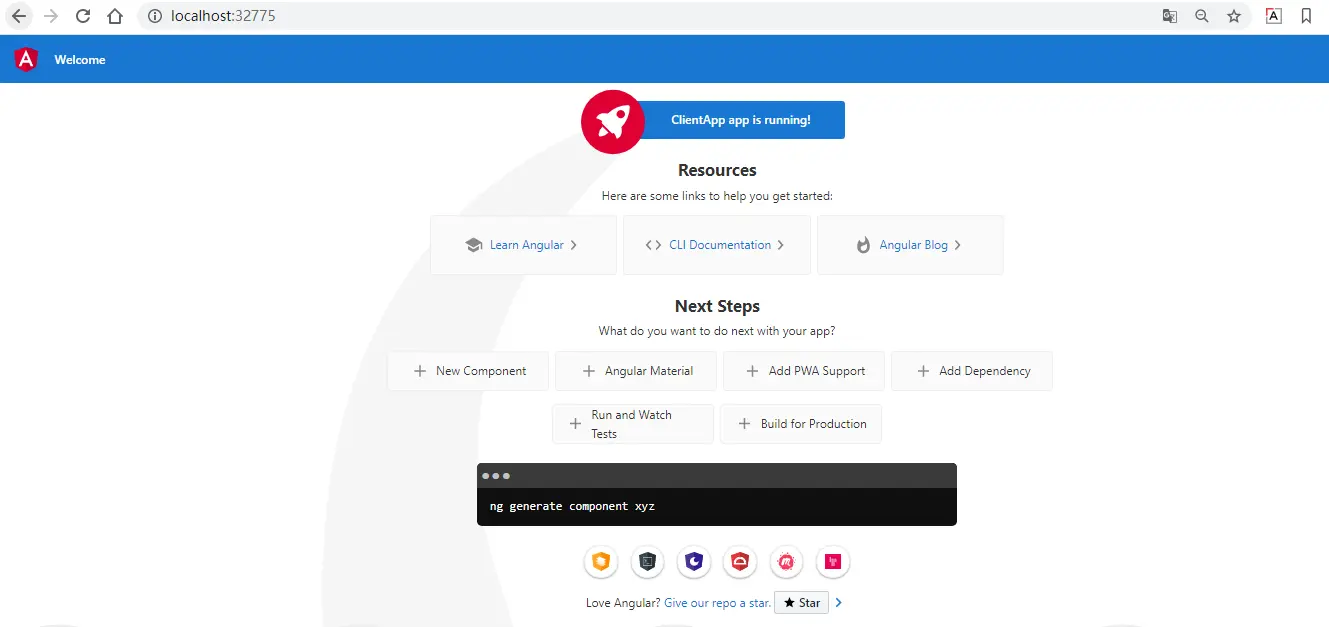View site information icon beside localhost
The height and width of the screenshot is (627, 1329).
coord(154,16)
